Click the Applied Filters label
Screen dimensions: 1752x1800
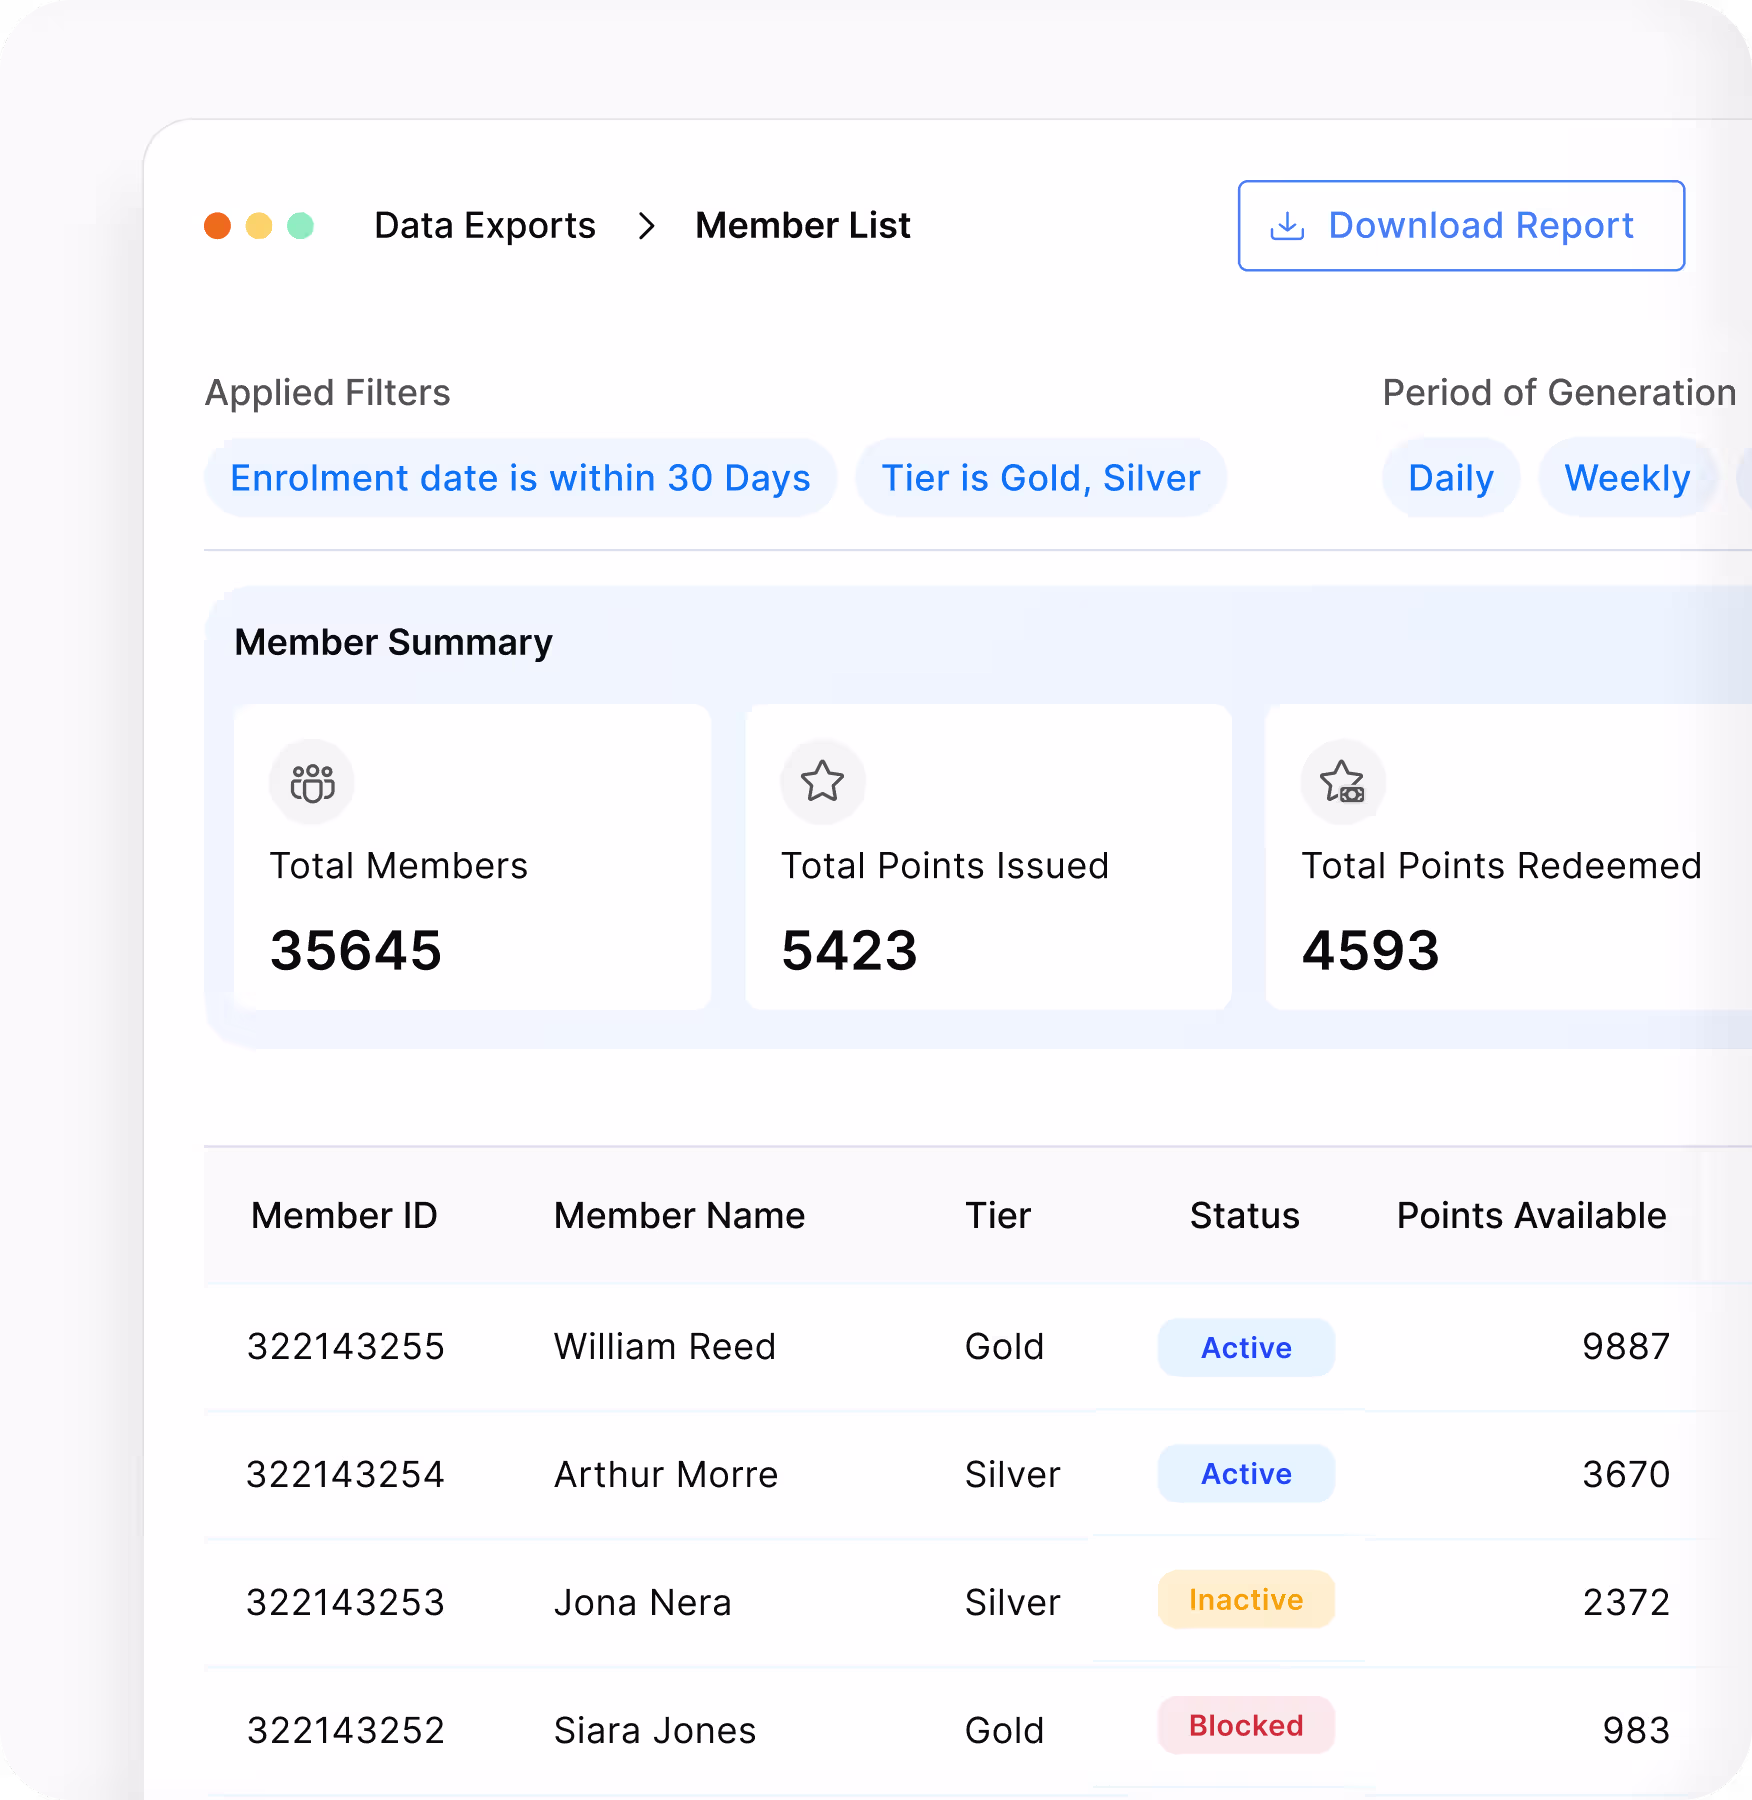pyautogui.click(x=327, y=393)
